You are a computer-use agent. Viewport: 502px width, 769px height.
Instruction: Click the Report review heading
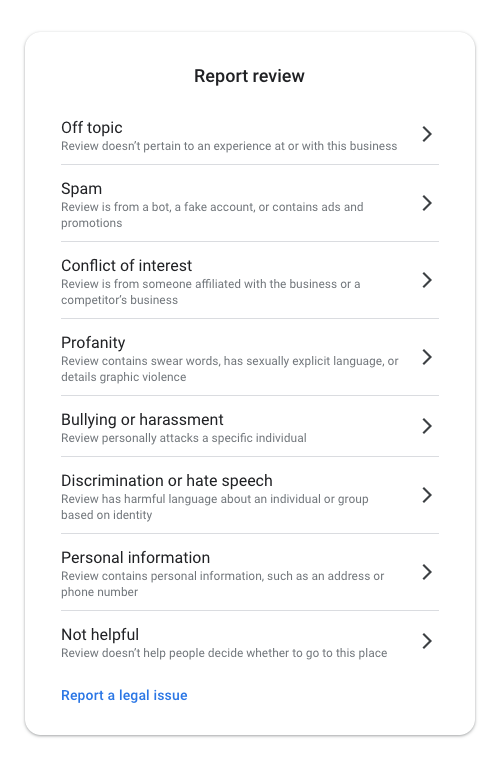coord(250,76)
